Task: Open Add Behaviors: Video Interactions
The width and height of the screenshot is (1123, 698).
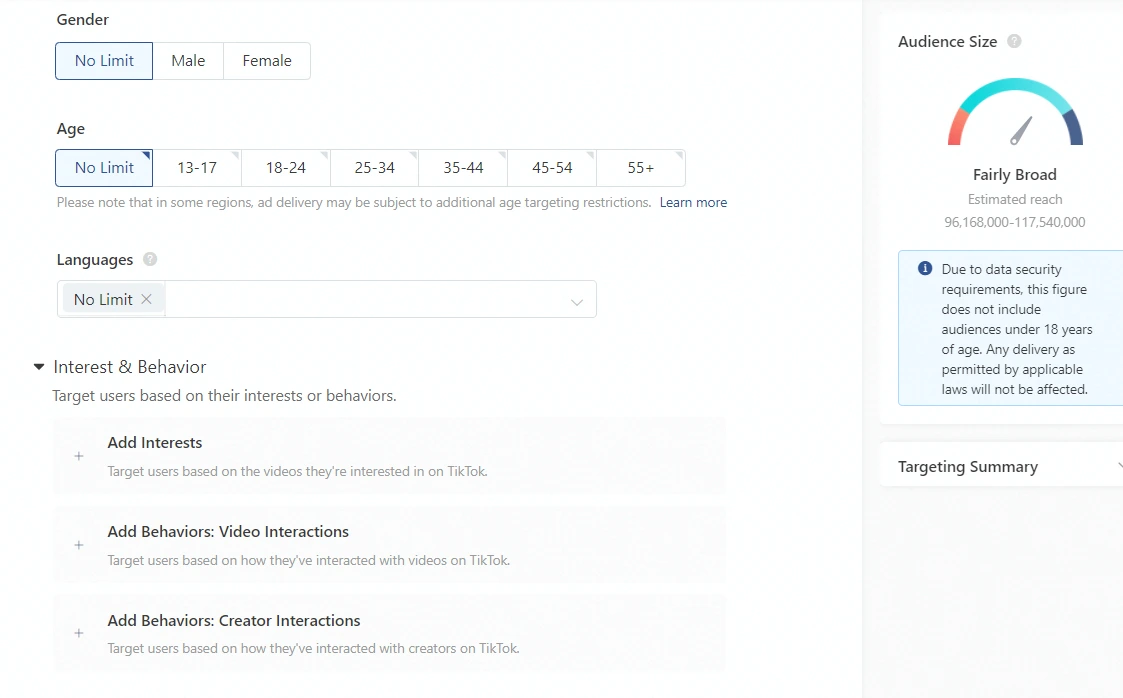Action: click(x=228, y=532)
